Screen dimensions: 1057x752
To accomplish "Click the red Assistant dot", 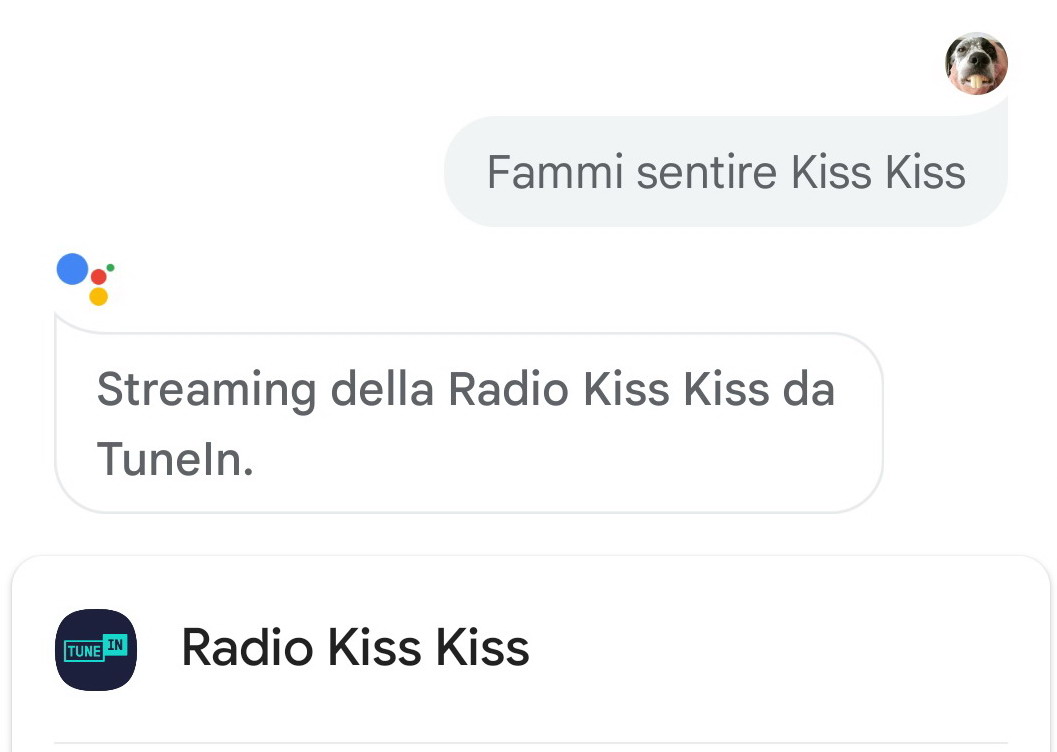I will pos(99,277).
